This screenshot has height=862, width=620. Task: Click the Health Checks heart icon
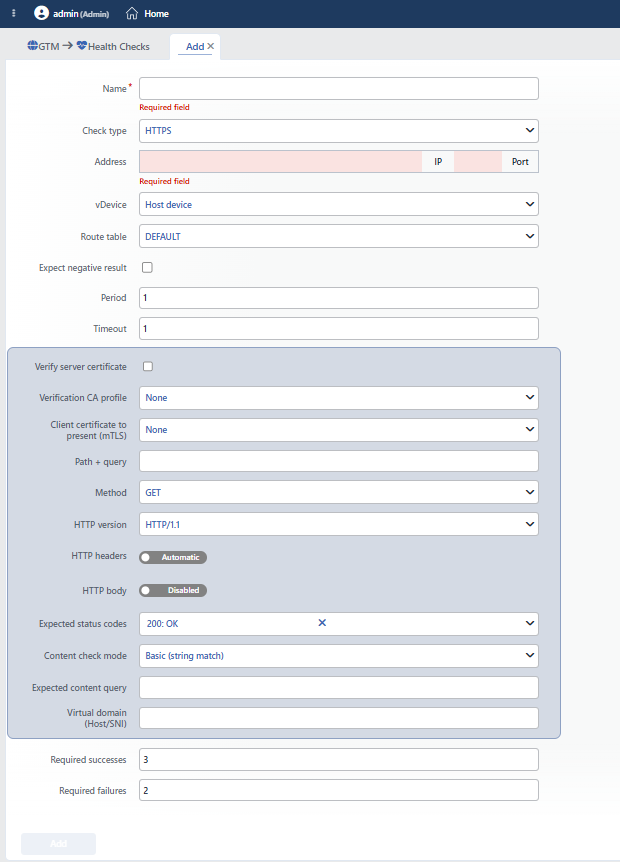(82, 46)
